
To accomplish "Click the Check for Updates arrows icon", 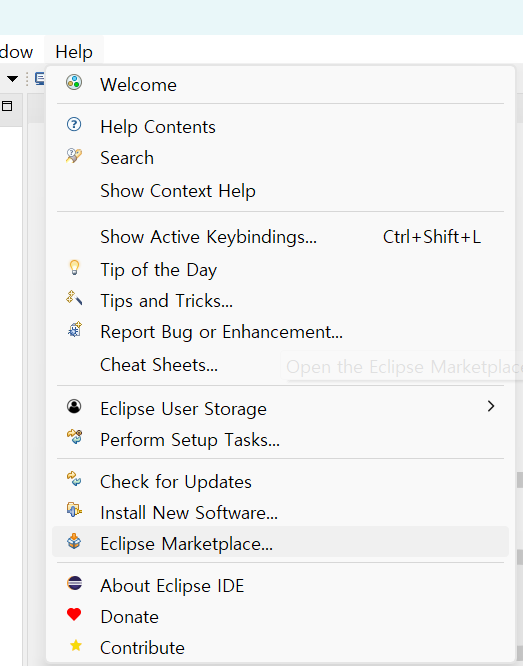I will pos(74,479).
